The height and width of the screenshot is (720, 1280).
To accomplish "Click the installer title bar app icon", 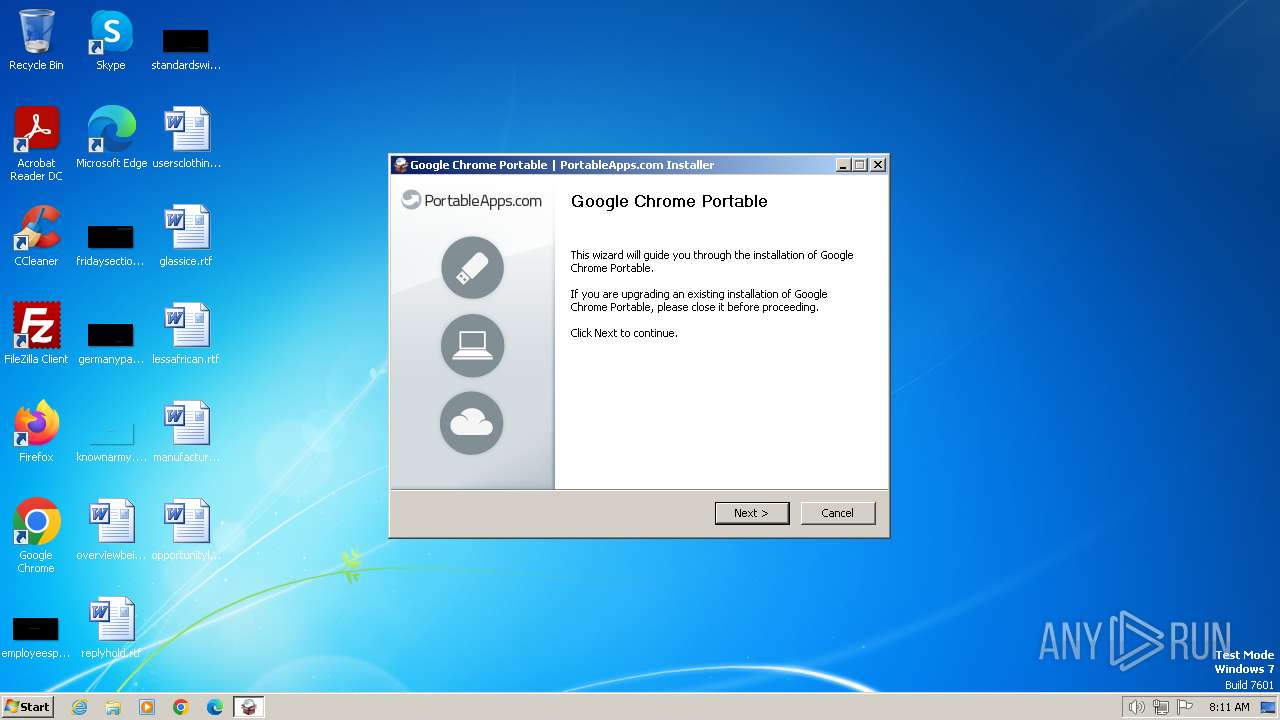I will (x=401, y=165).
